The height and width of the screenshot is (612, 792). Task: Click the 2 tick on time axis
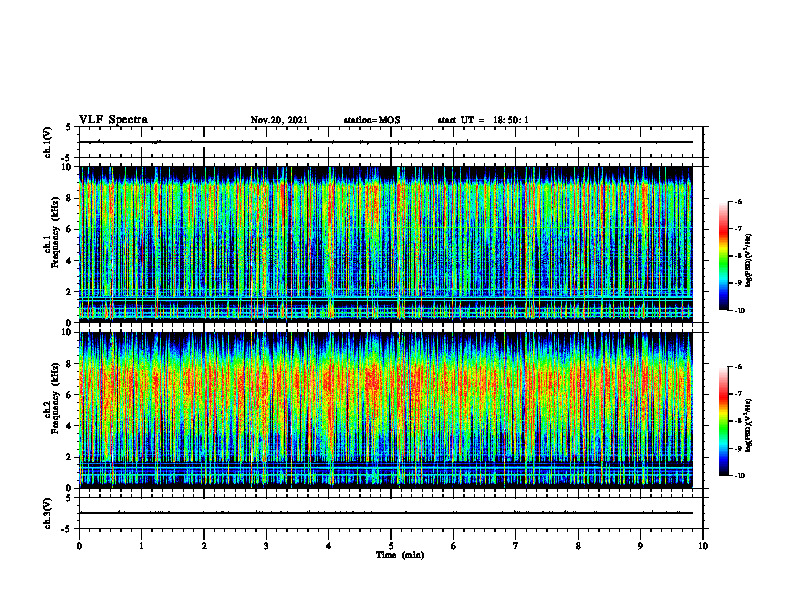(x=204, y=546)
